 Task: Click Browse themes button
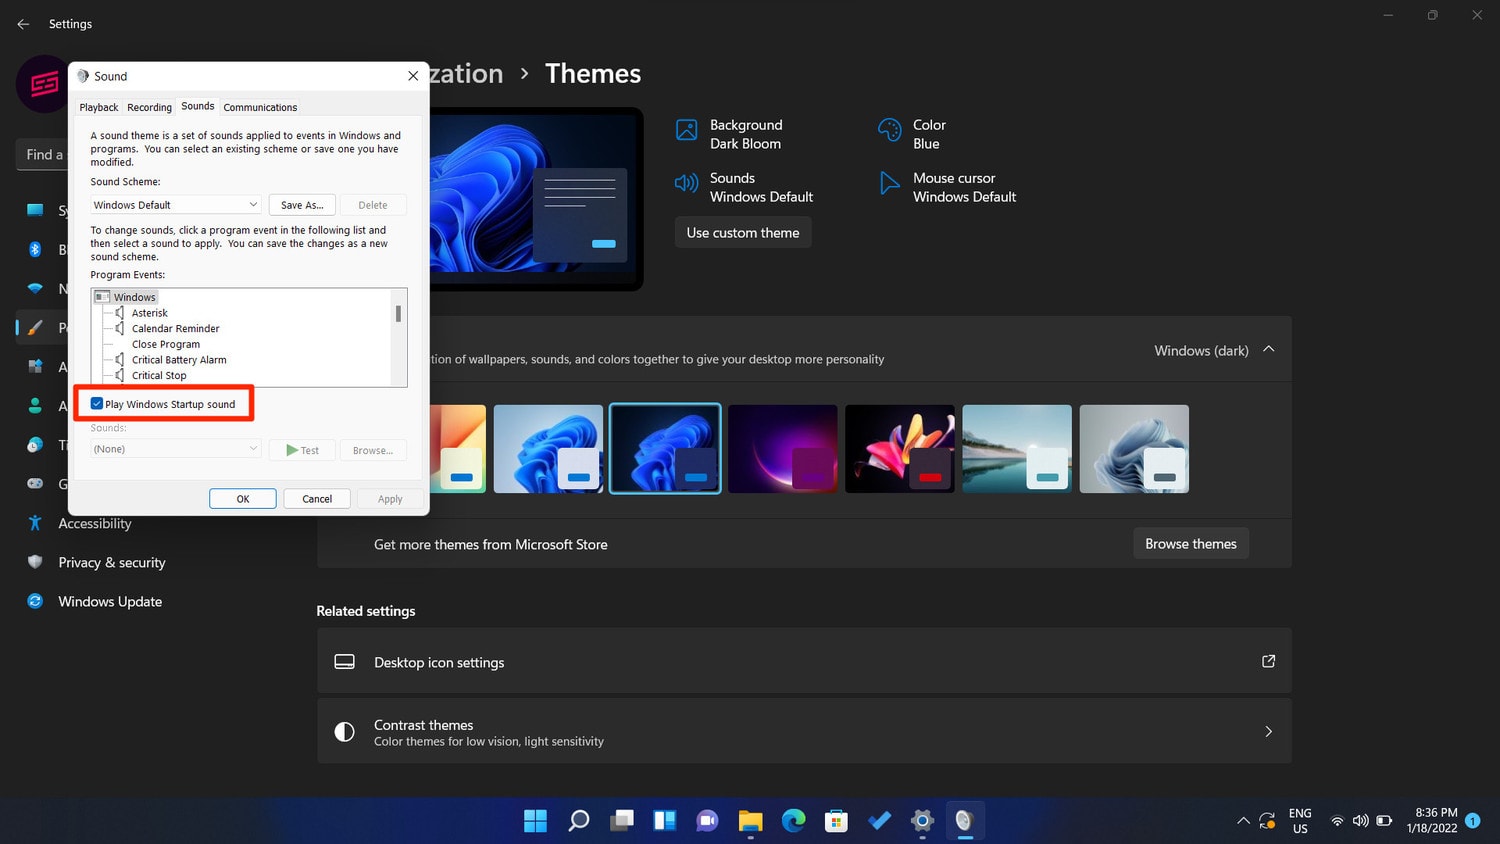pyautogui.click(x=1191, y=544)
